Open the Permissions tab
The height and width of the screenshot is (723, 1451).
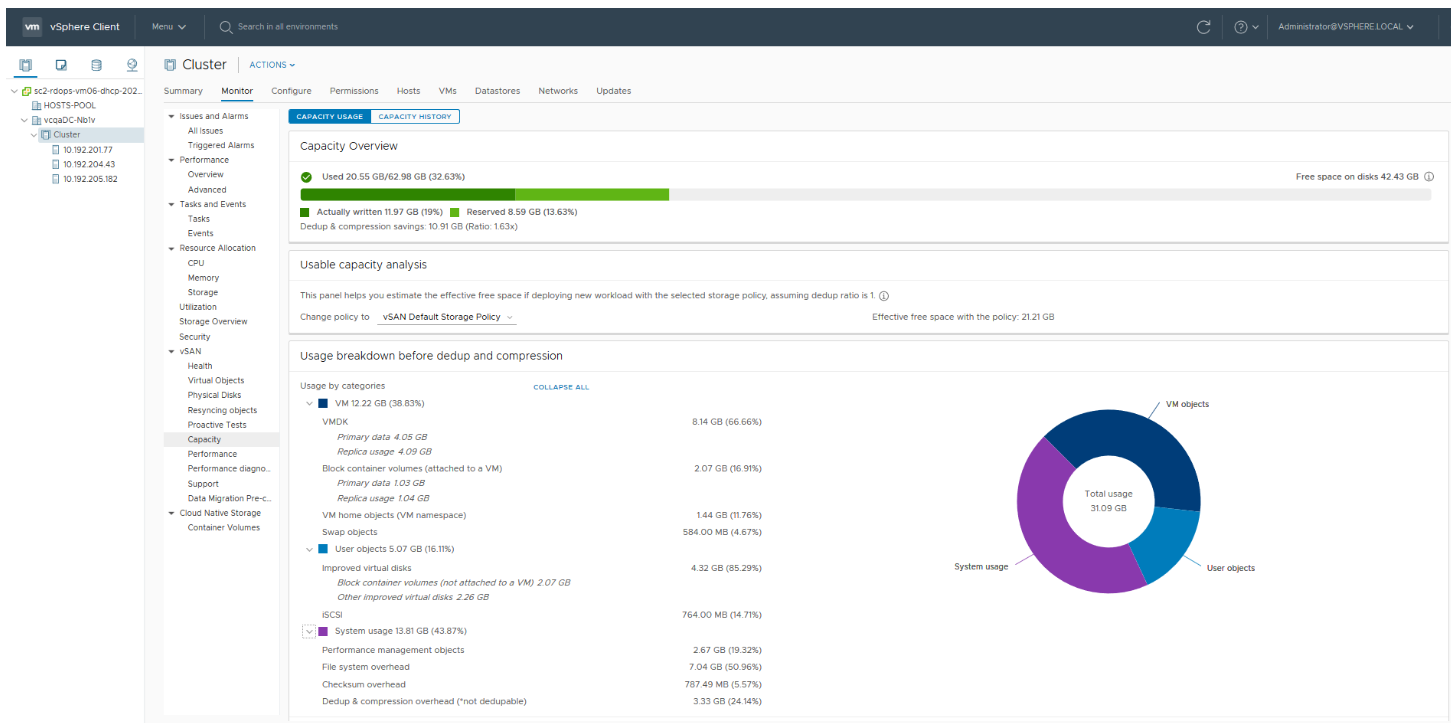coord(354,91)
